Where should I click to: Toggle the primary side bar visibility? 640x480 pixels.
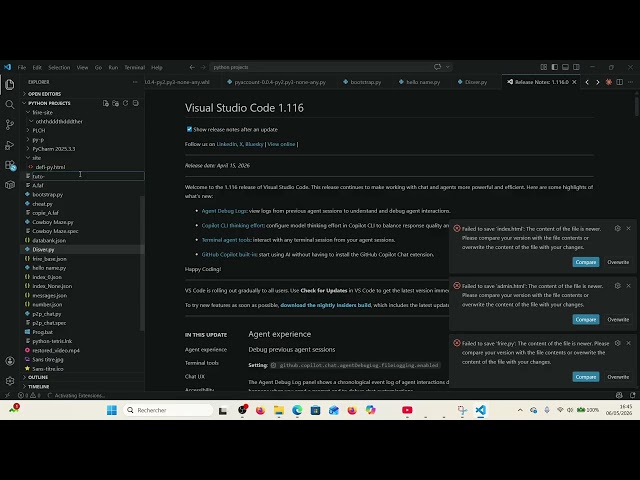coord(554,67)
